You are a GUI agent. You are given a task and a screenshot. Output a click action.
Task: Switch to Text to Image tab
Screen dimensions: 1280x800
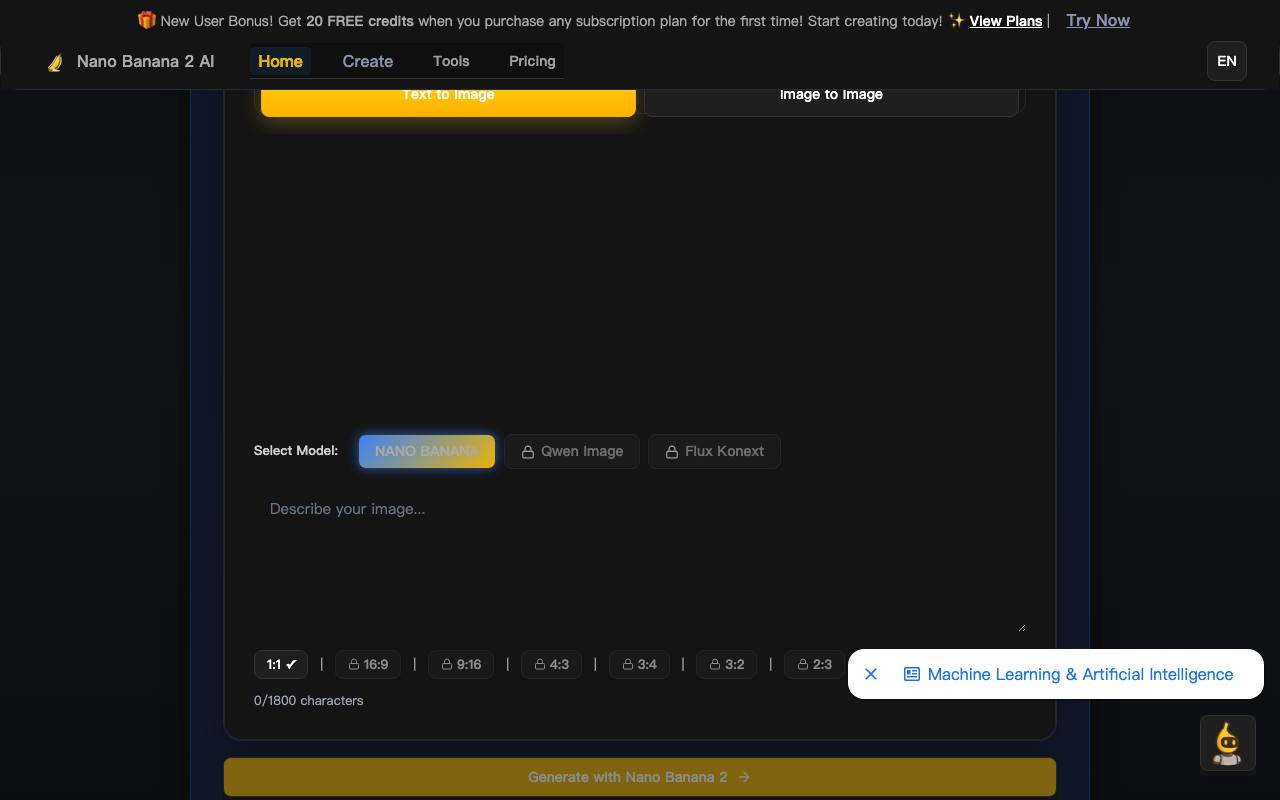(x=448, y=94)
